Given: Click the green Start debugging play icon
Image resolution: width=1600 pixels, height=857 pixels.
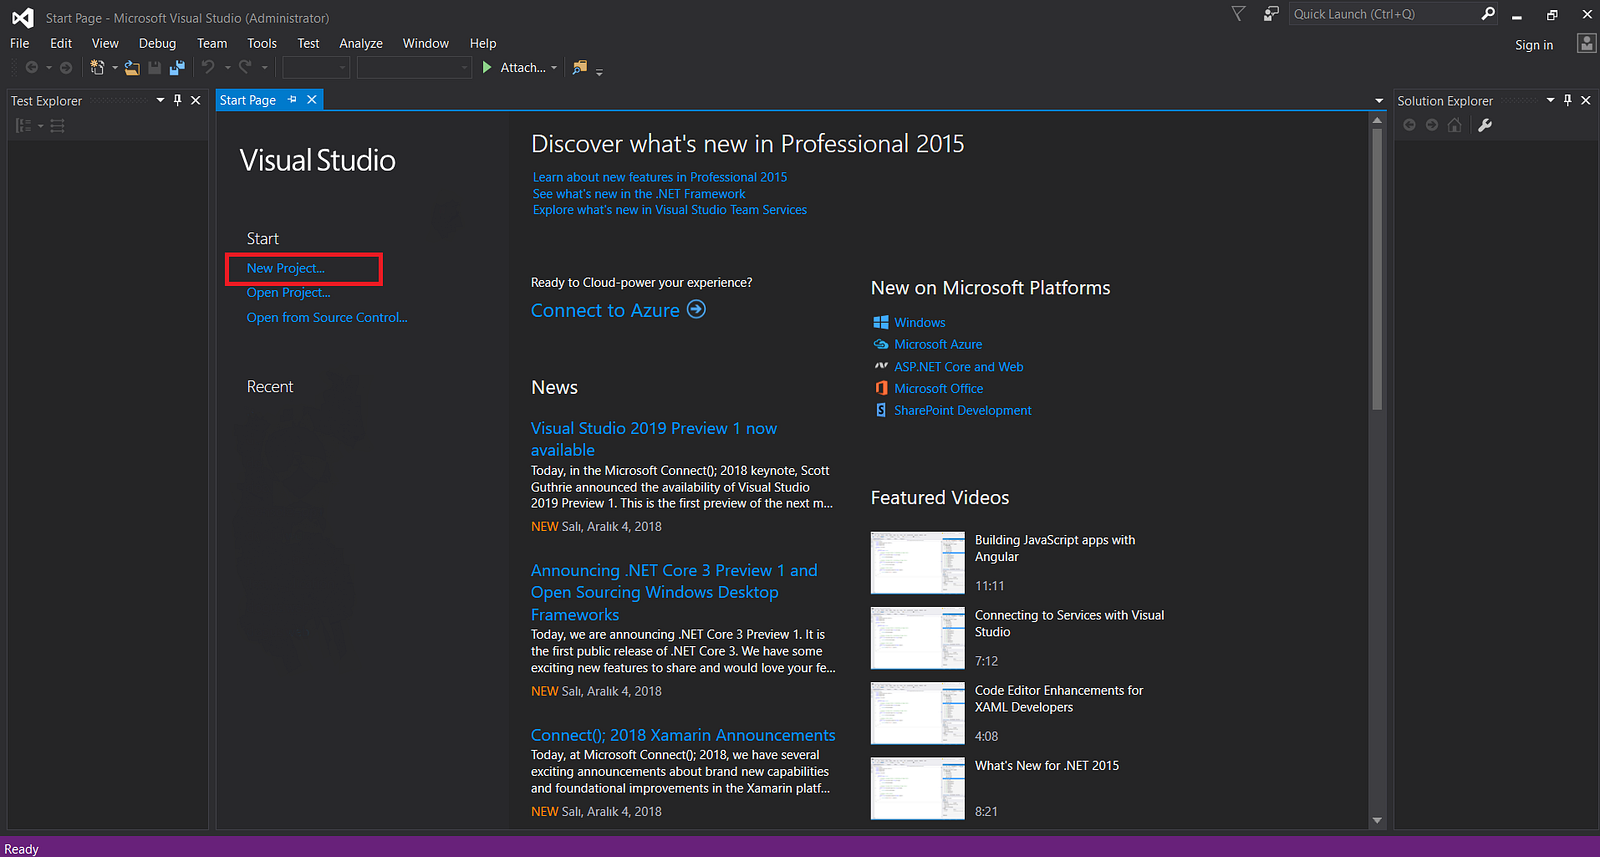Looking at the screenshot, I should click(487, 67).
